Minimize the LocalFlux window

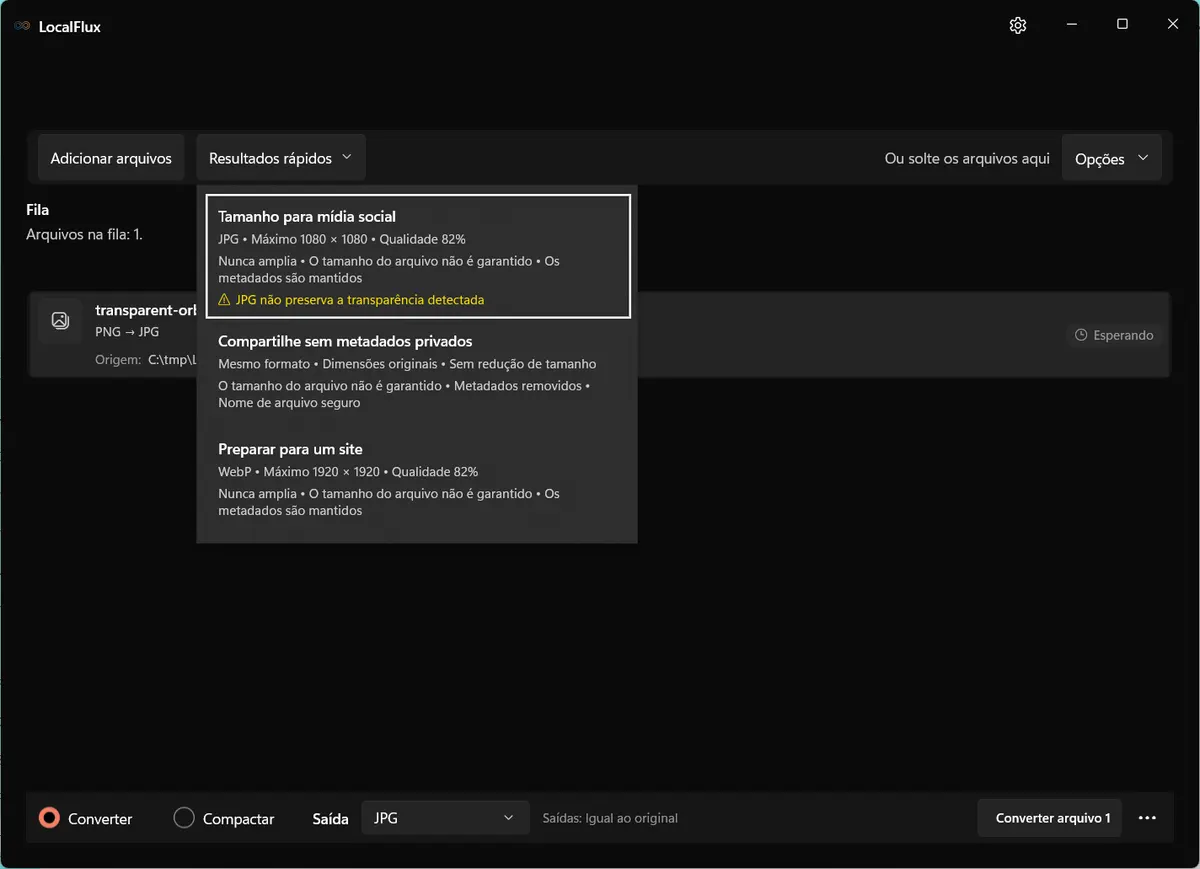point(1071,25)
